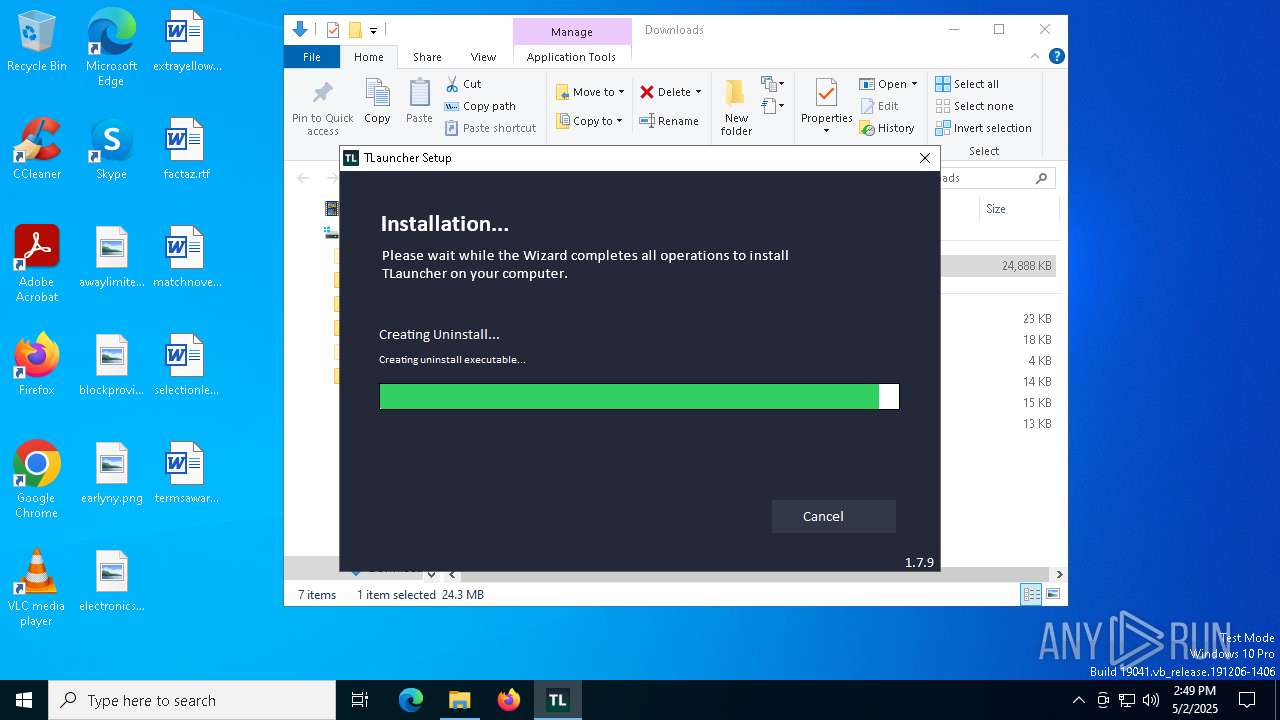The height and width of the screenshot is (720, 1280).
Task: Click Invert selection in the ribbon
Action: (x=983, y=128)
